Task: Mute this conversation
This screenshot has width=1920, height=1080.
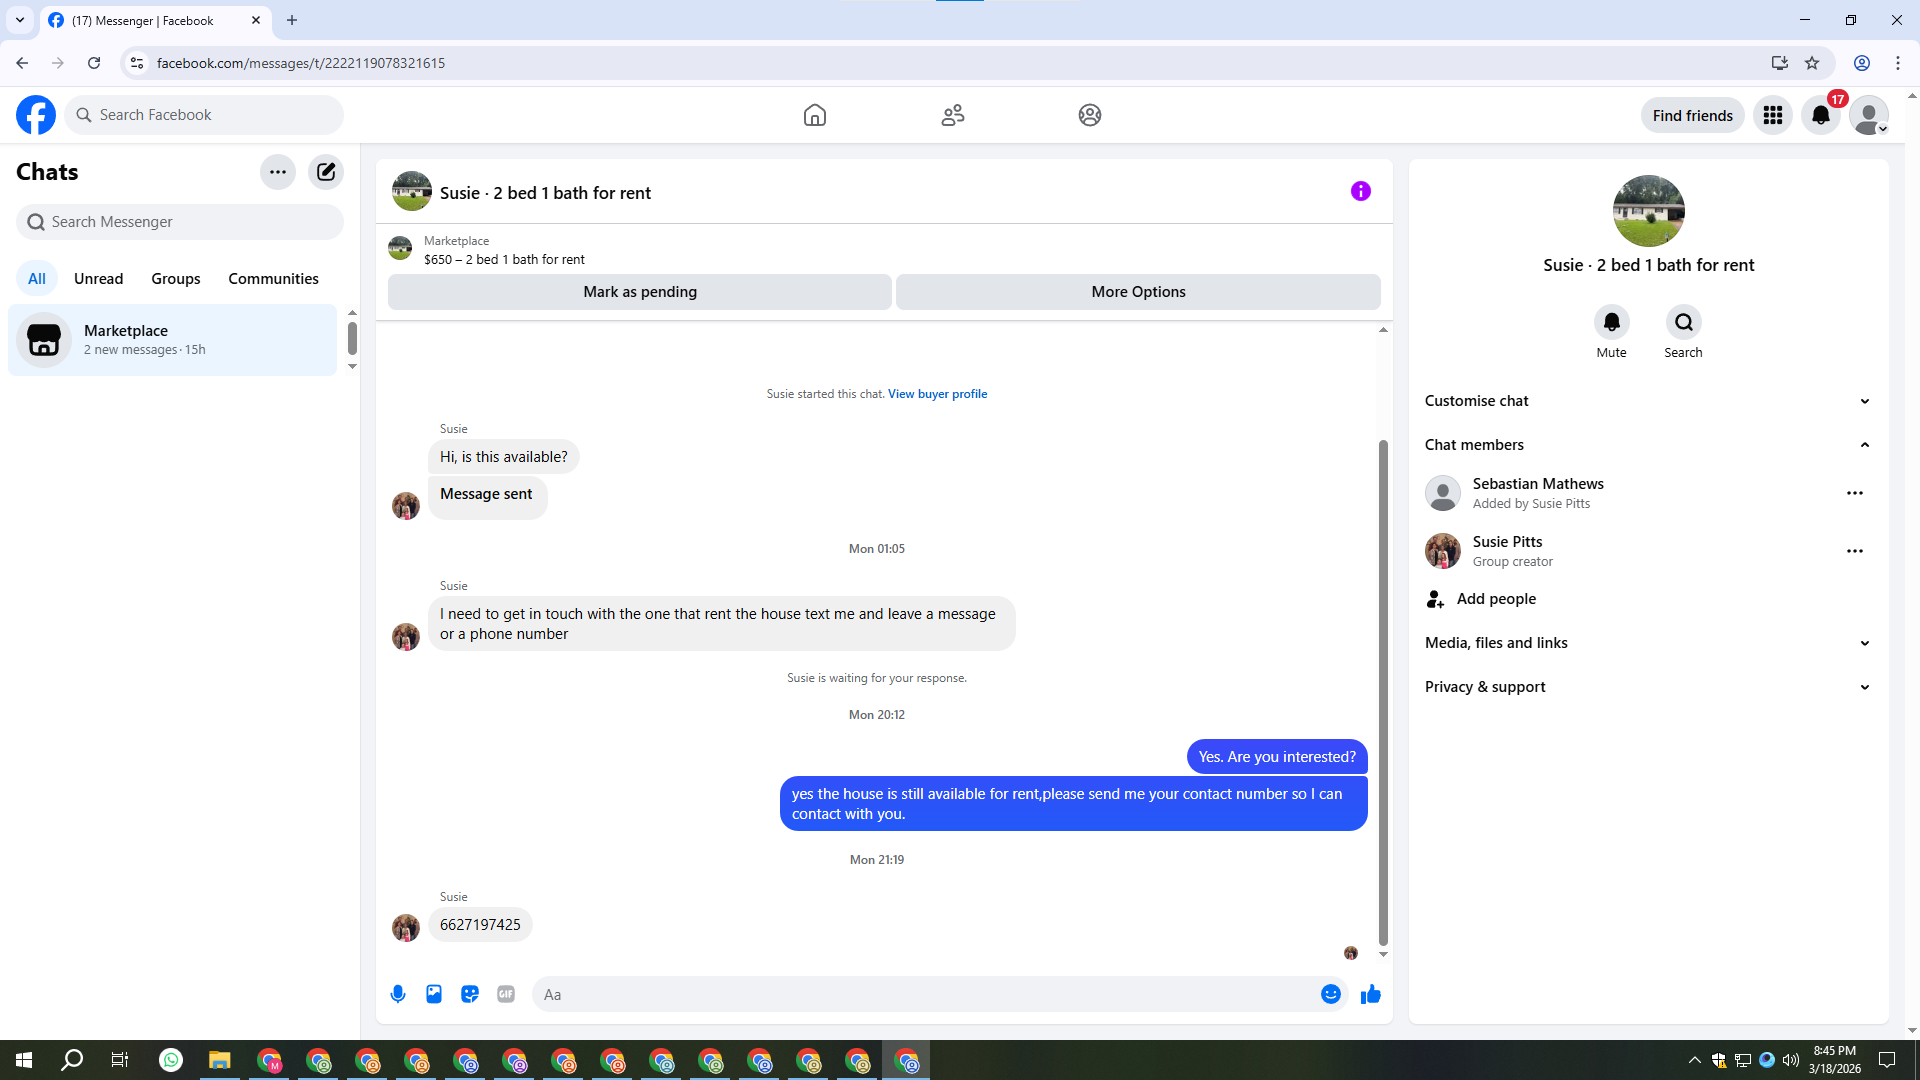Action: (x=1611, y=323)
